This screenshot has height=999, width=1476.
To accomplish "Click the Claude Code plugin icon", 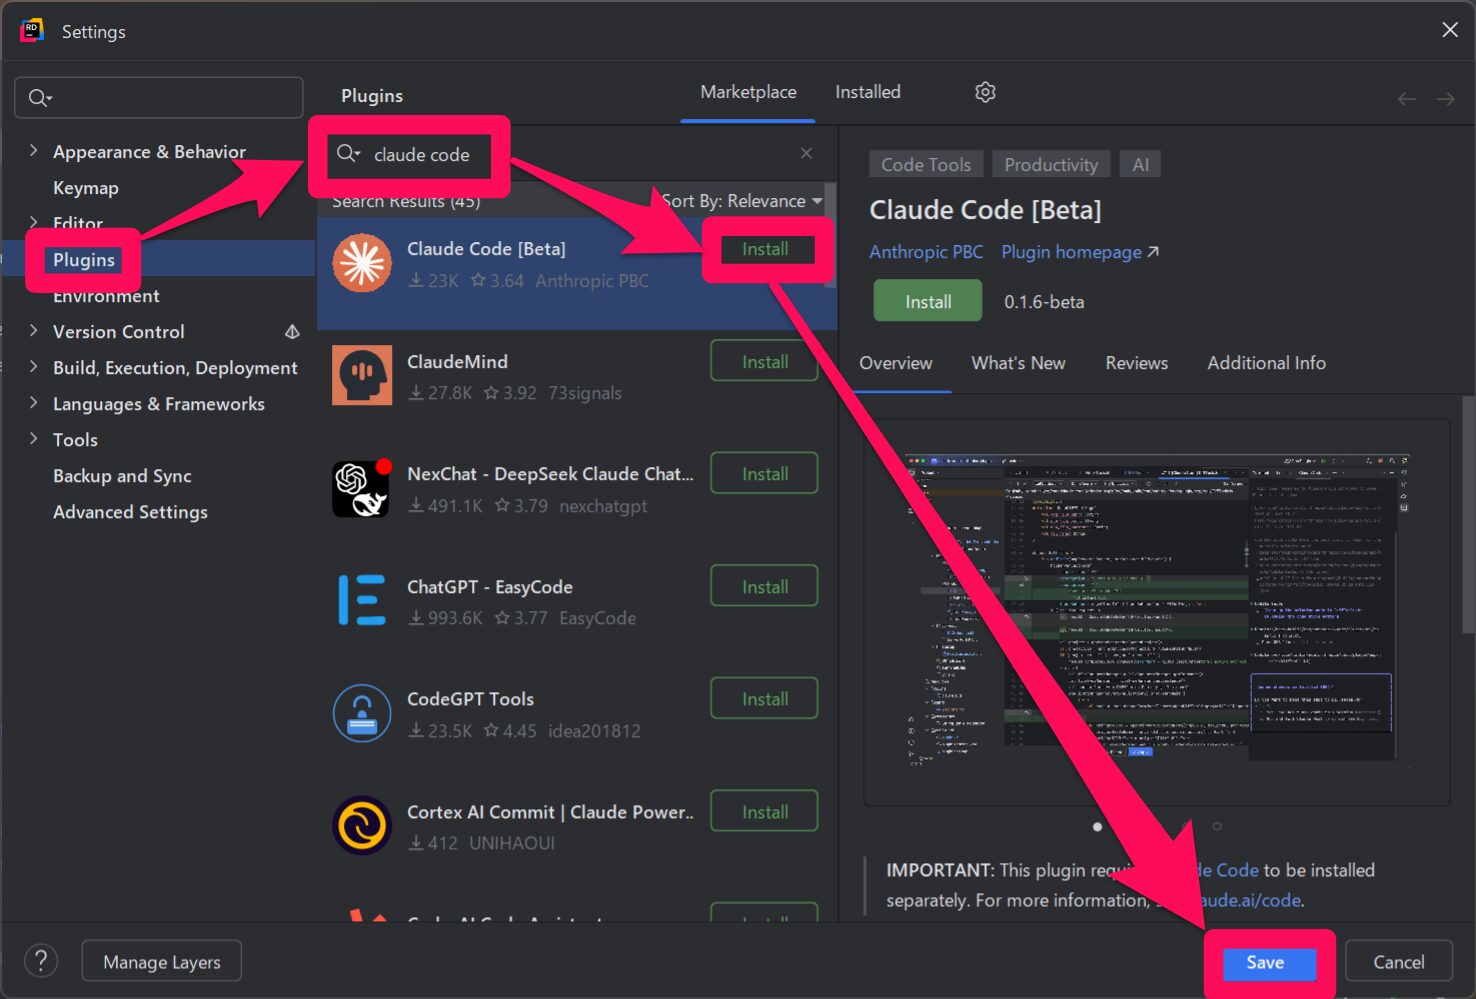I will [x=361, y=263].
